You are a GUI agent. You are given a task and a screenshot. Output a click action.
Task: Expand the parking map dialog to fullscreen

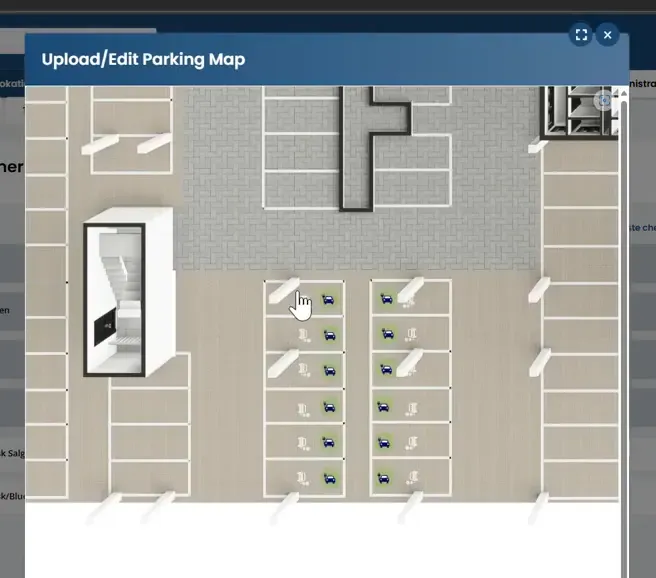[x=581, y=35]
